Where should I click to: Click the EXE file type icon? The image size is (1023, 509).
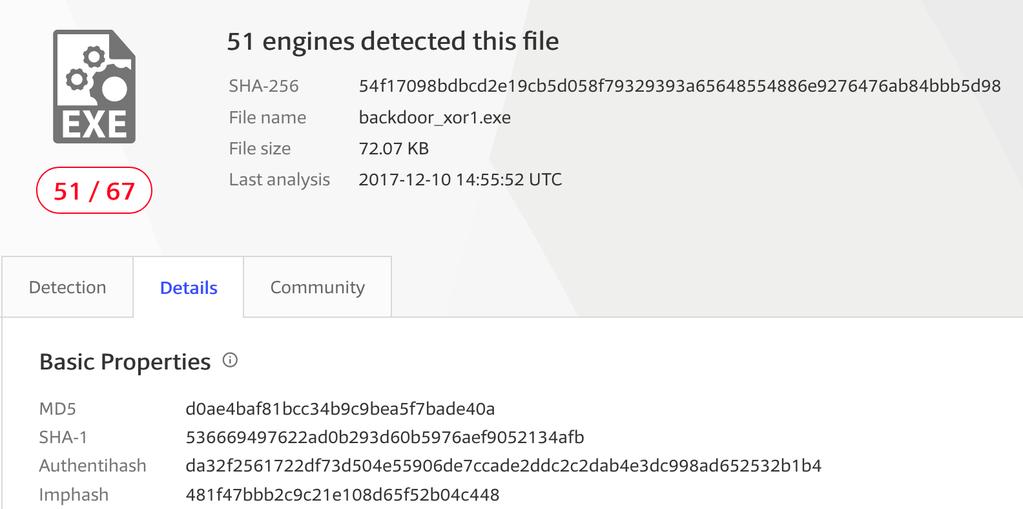[x=94, y=87]
